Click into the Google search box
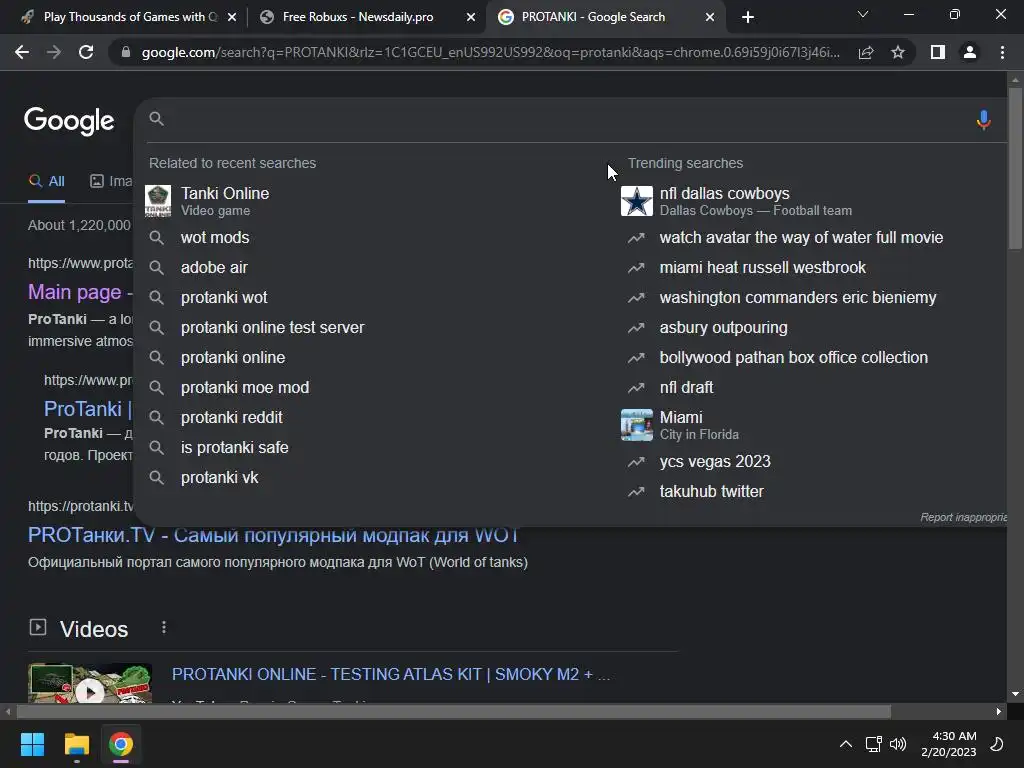Image resolution: width=1024 pixels, height=768 pixels. tap(562, 119)
